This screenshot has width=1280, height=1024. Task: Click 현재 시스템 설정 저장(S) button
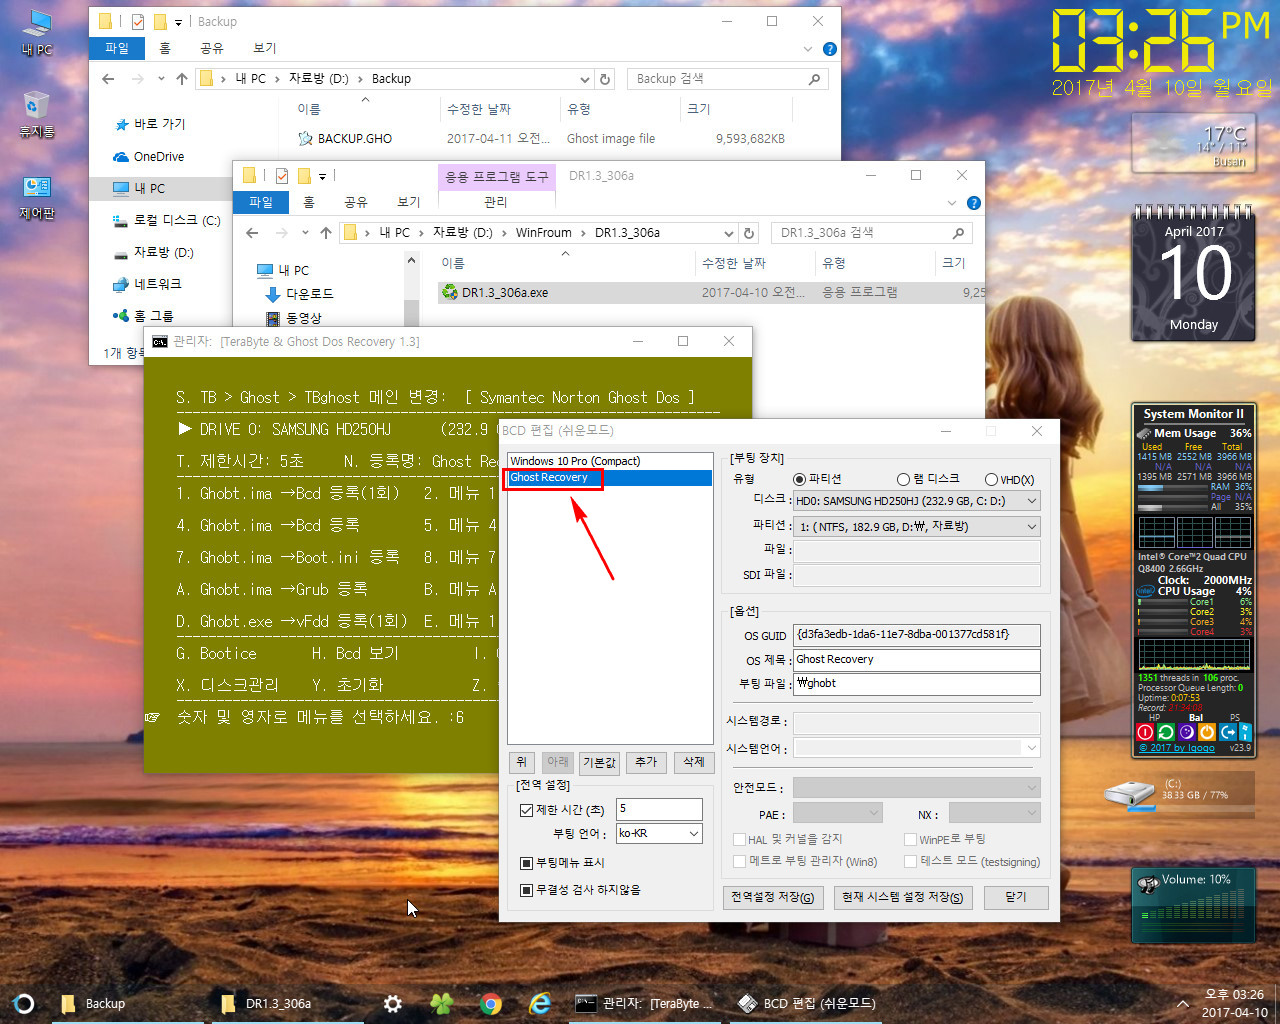902,897
